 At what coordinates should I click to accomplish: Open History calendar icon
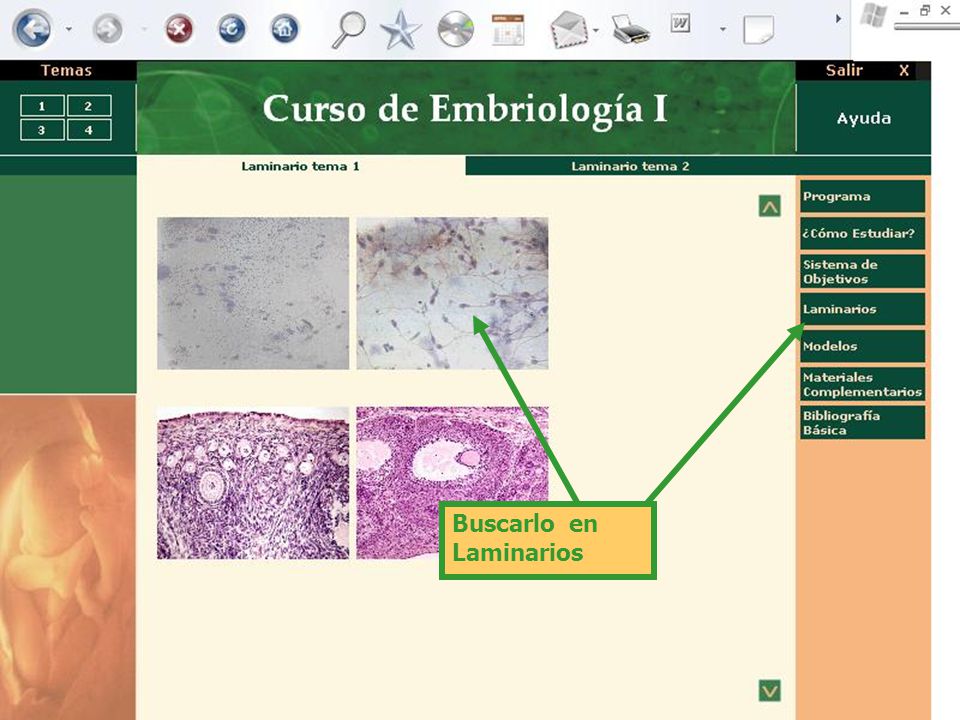pyautogui.click(x=508, y=29)
